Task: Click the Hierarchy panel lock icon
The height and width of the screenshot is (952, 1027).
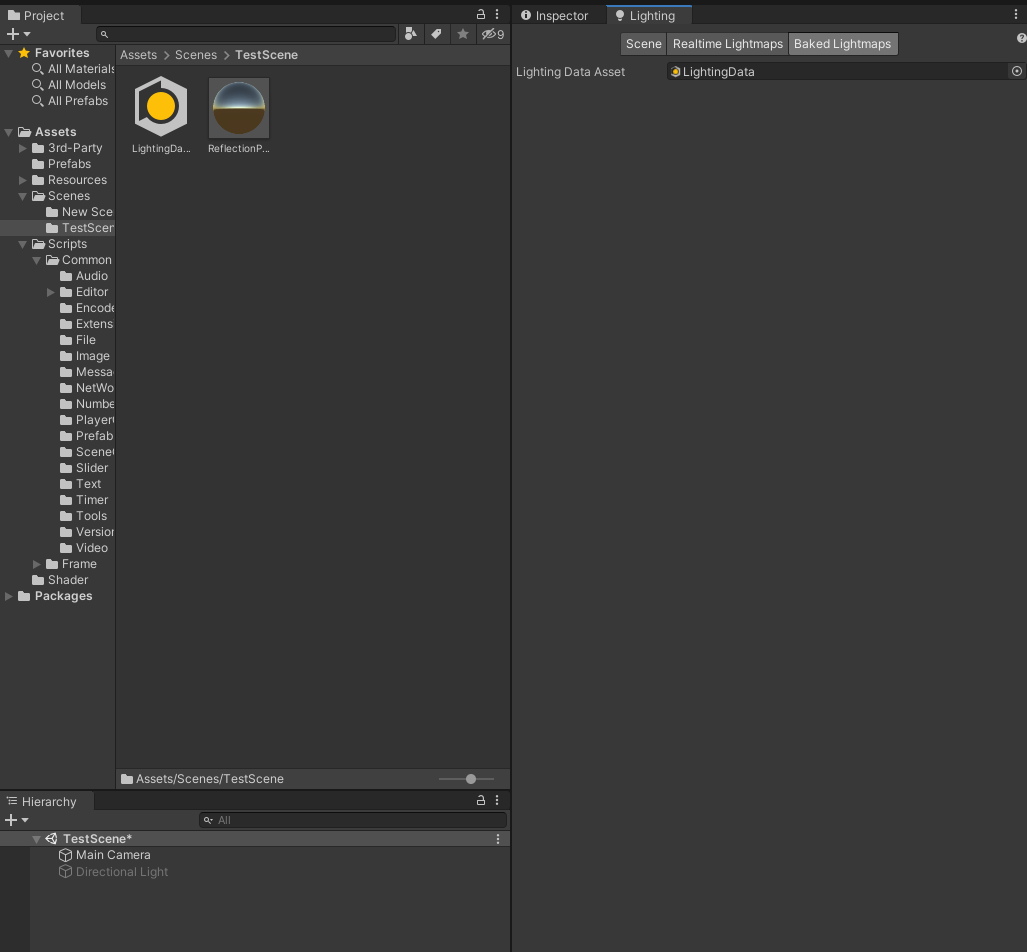Action: point(481,801)
